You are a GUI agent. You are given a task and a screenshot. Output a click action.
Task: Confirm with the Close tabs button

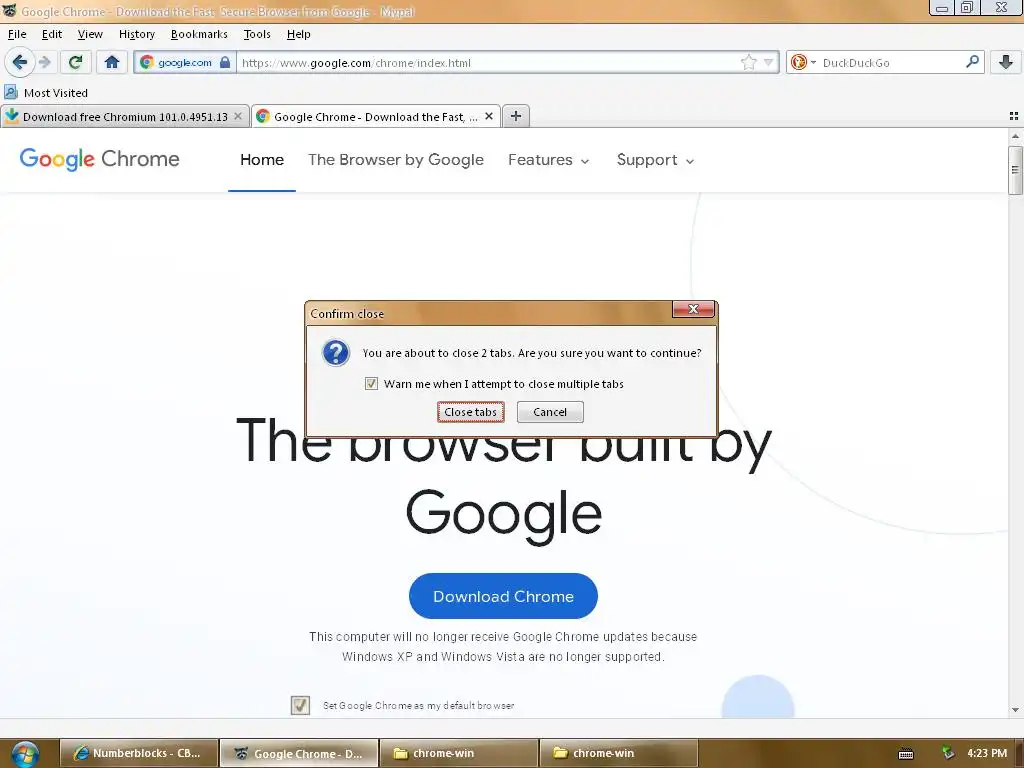coord(470,412)
